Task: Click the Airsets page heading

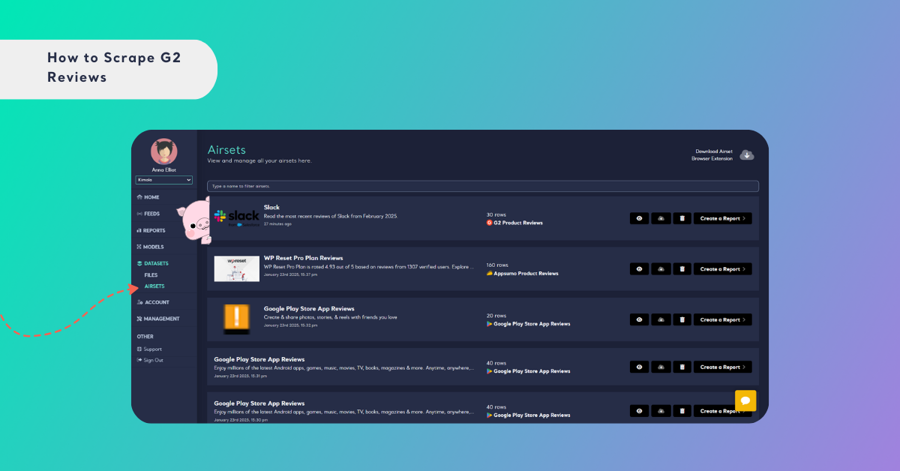Action: coord(227,150)
